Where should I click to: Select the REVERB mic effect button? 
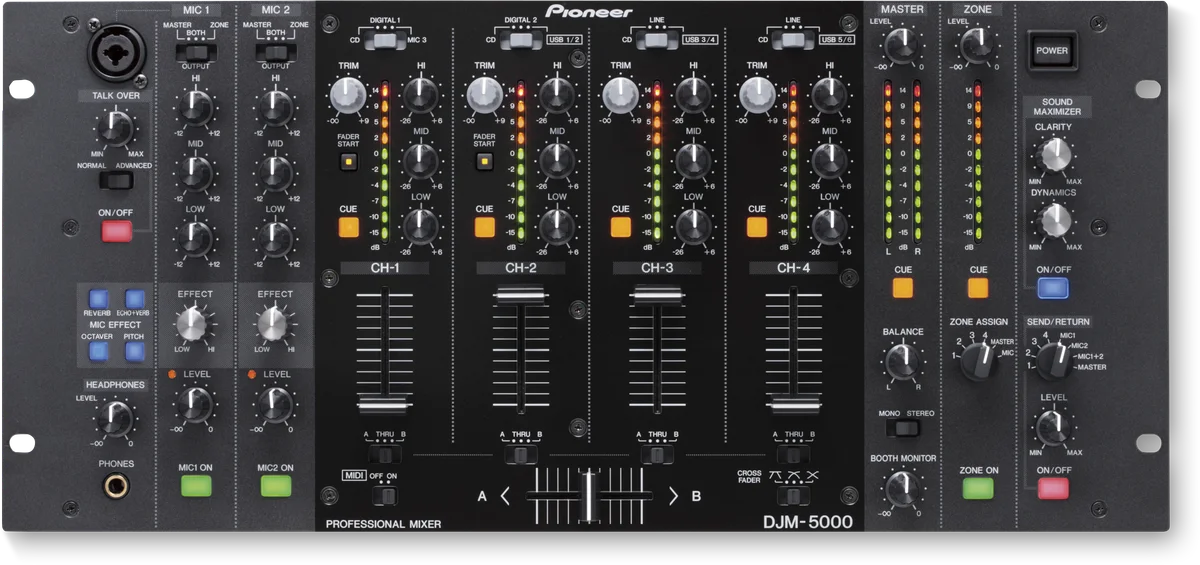[98, 297]
